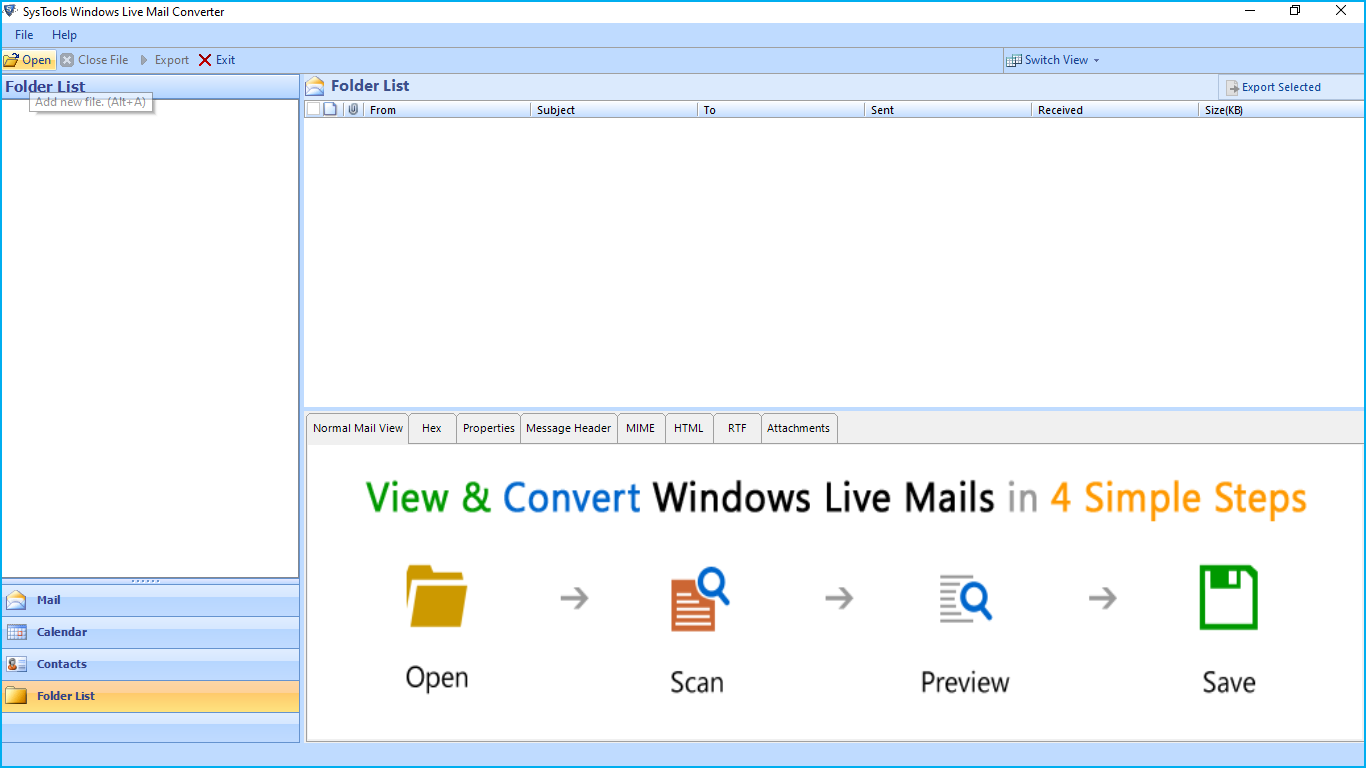Click the Exit toolbar button

[x=217, y=60]
